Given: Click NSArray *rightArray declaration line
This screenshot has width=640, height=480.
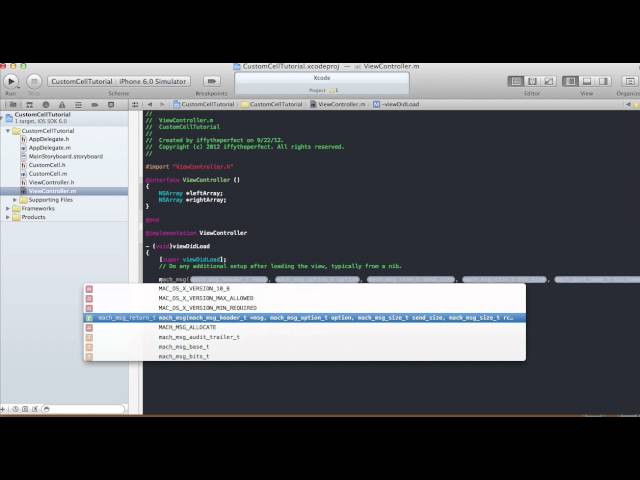Looking at the screenshot, I should pos(192,200).
